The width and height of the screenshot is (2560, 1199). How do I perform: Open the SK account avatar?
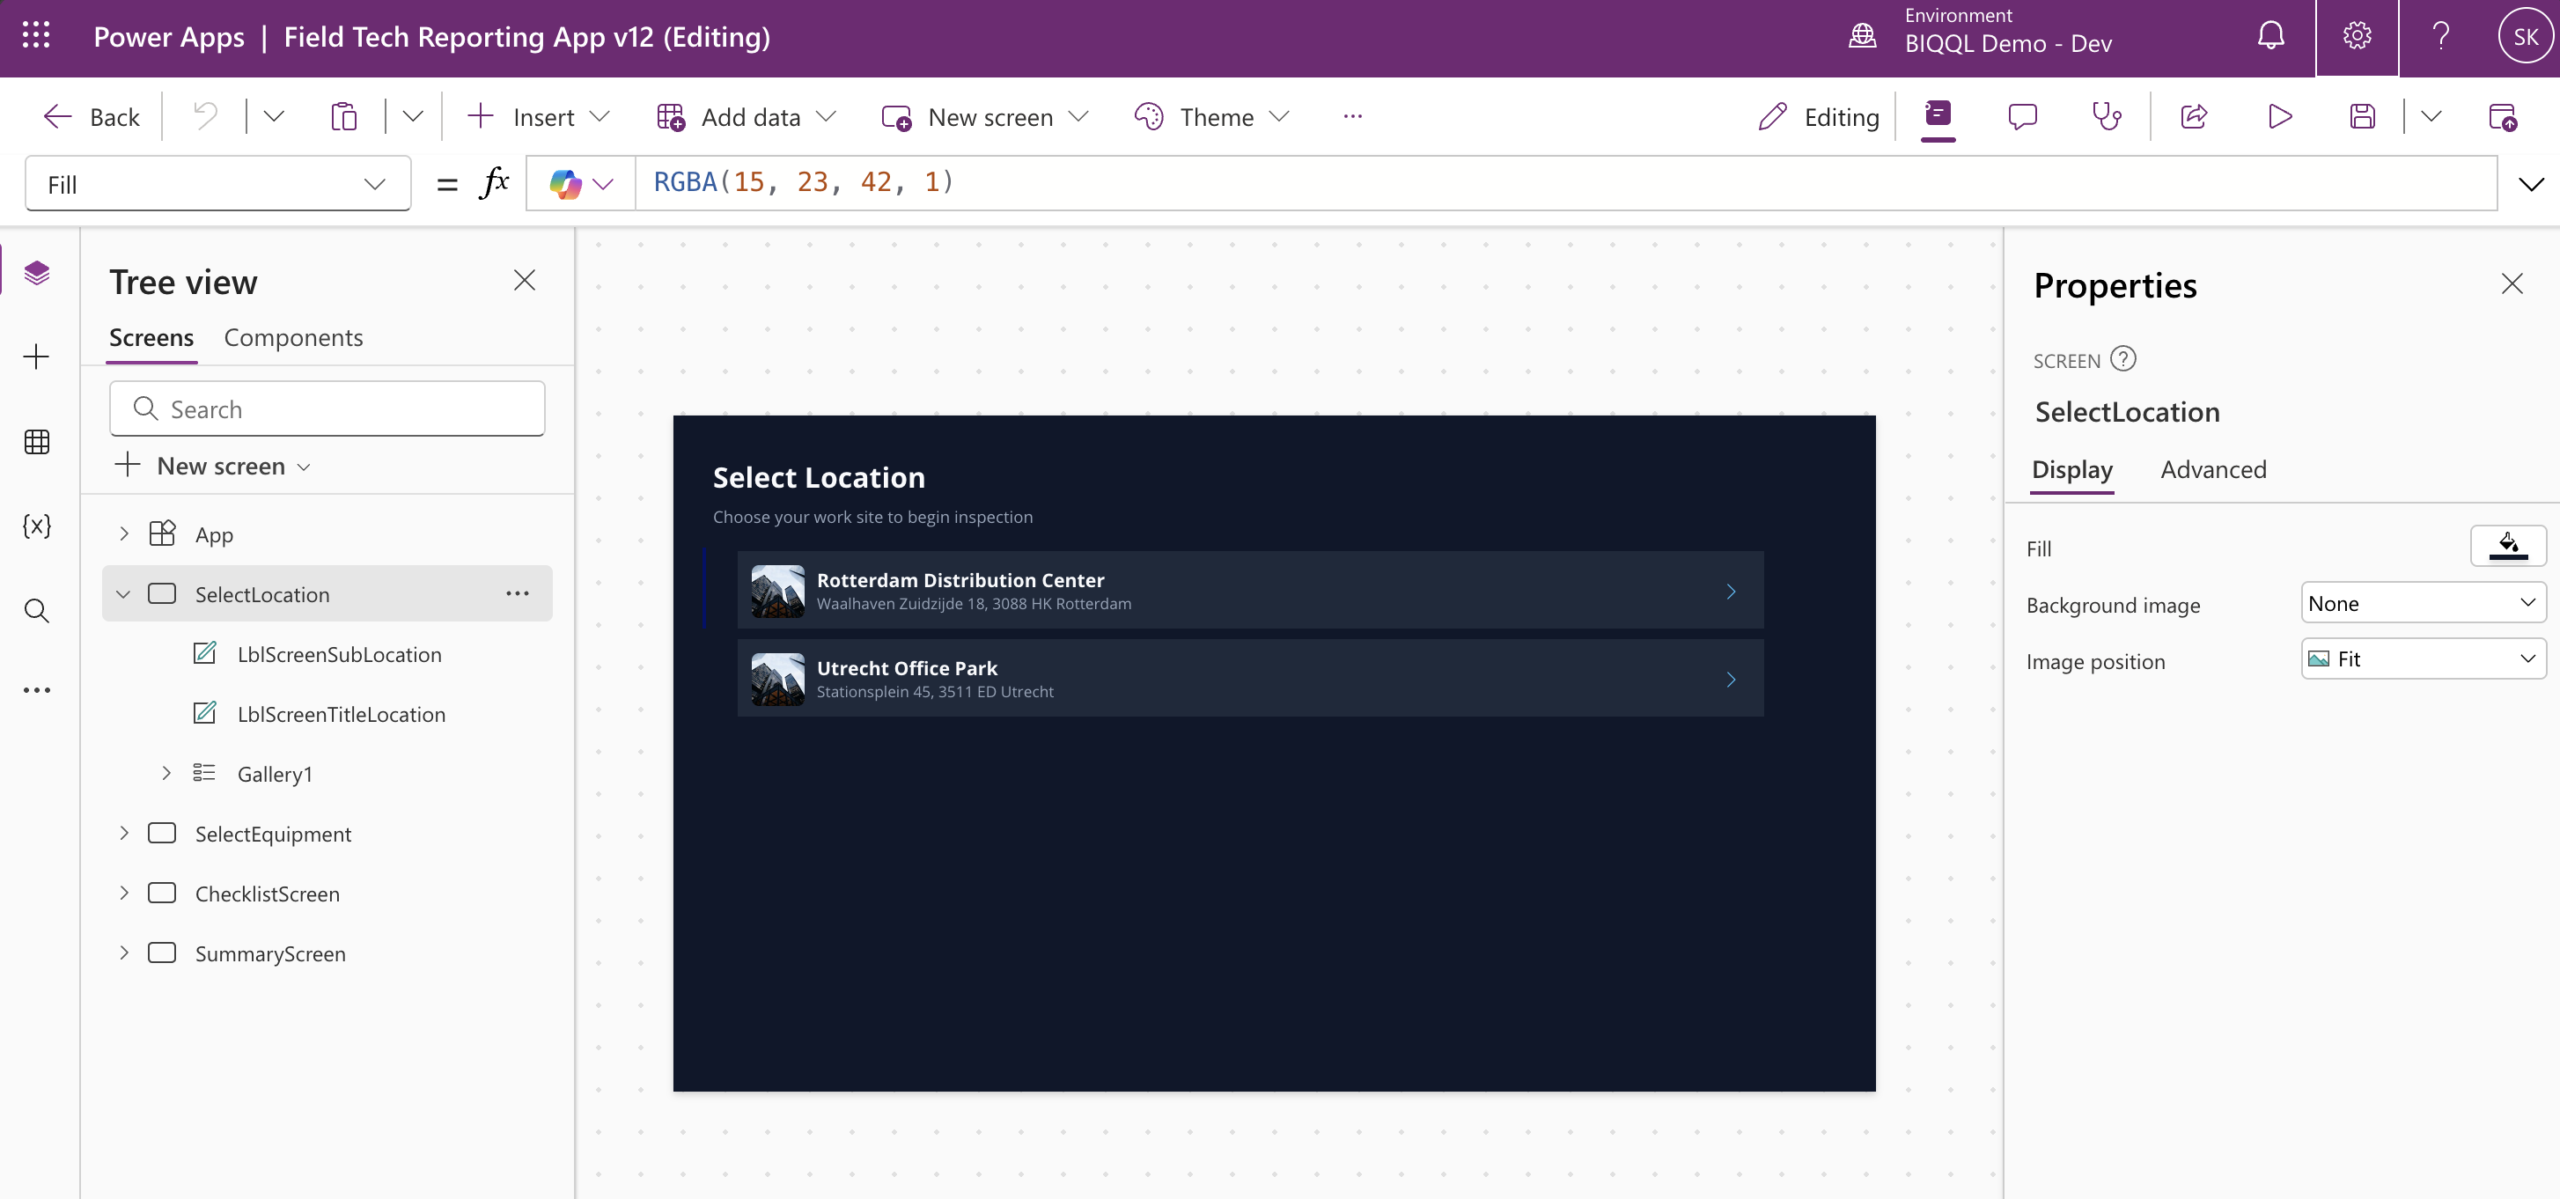pyautogui.click(x=2526, y=36)
